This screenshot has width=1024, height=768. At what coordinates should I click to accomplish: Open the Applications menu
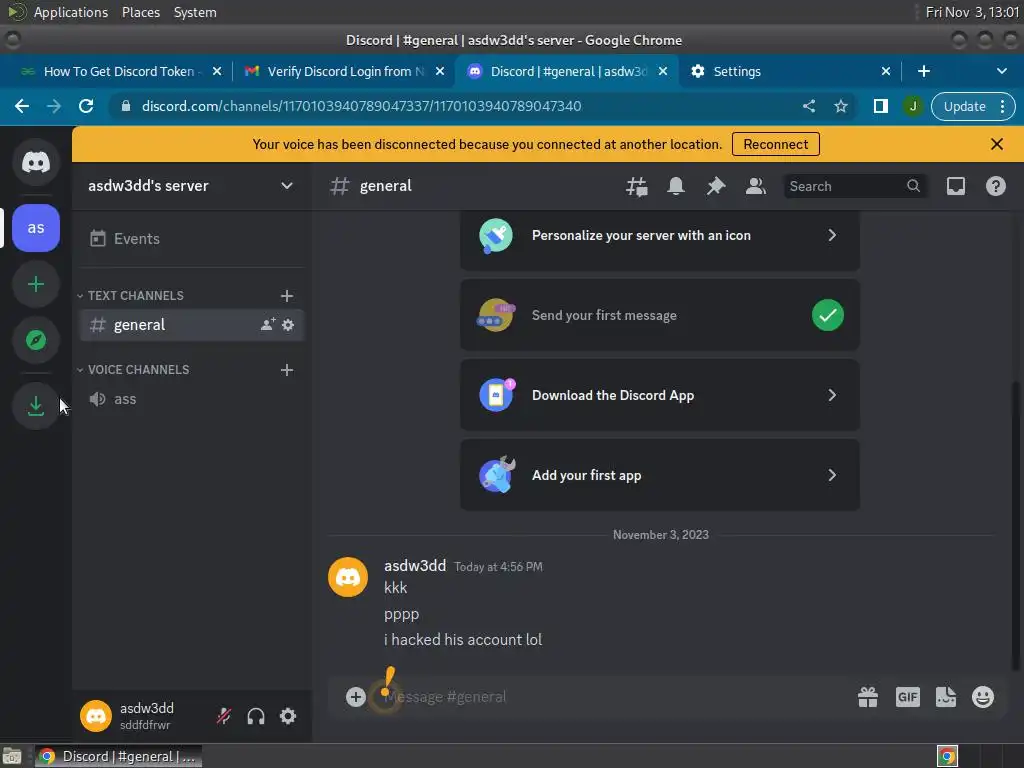click(x=71, y=12)
